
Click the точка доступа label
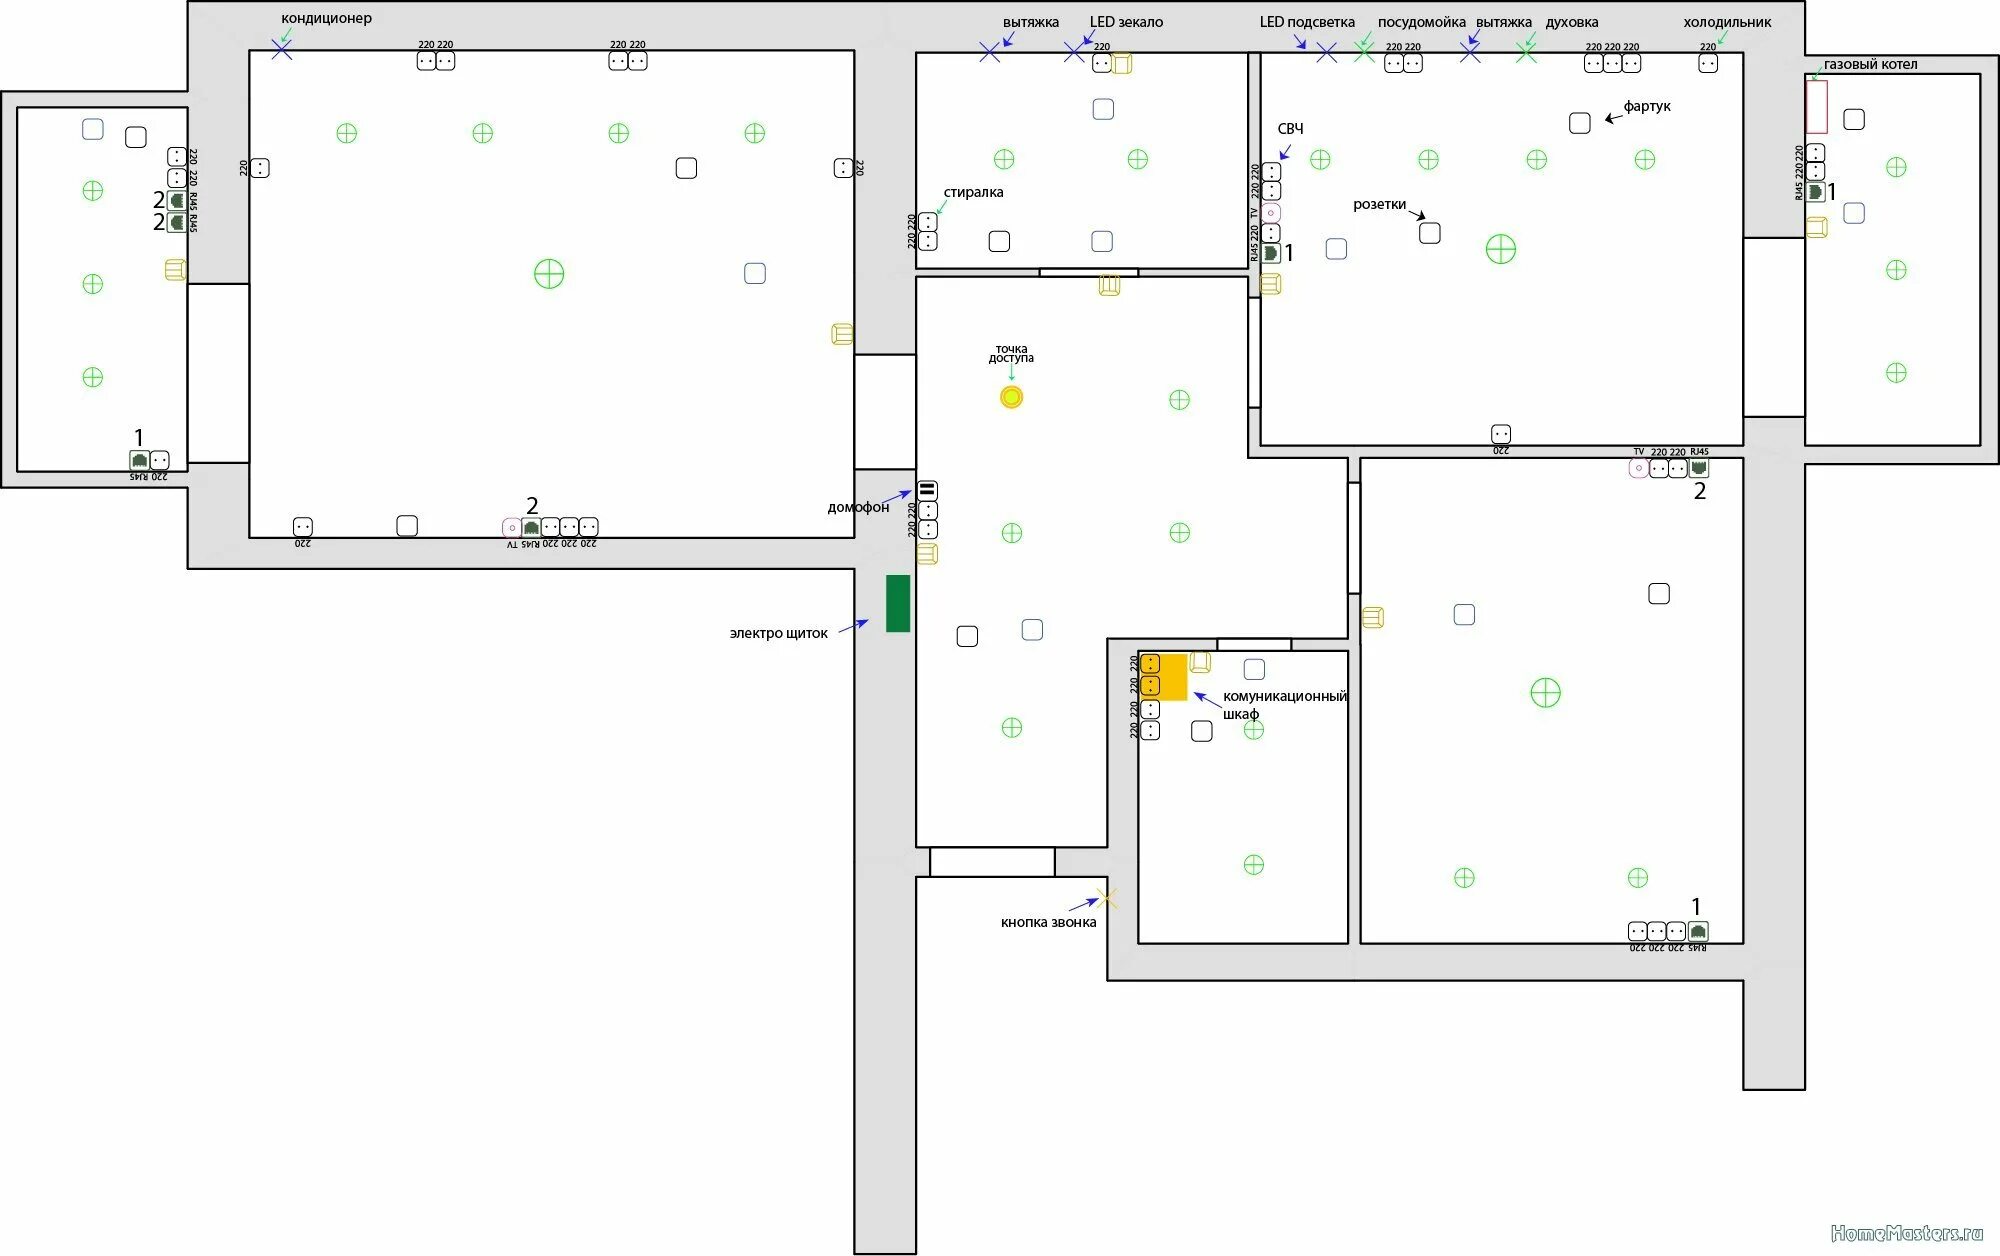(x=1011, y=353)
